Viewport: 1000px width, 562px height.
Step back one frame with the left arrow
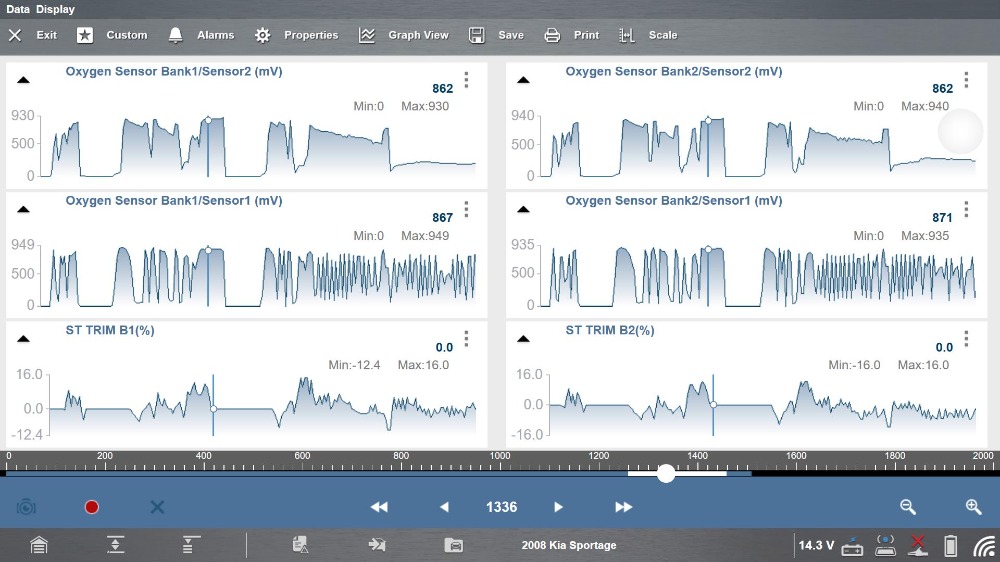[444, 507]
